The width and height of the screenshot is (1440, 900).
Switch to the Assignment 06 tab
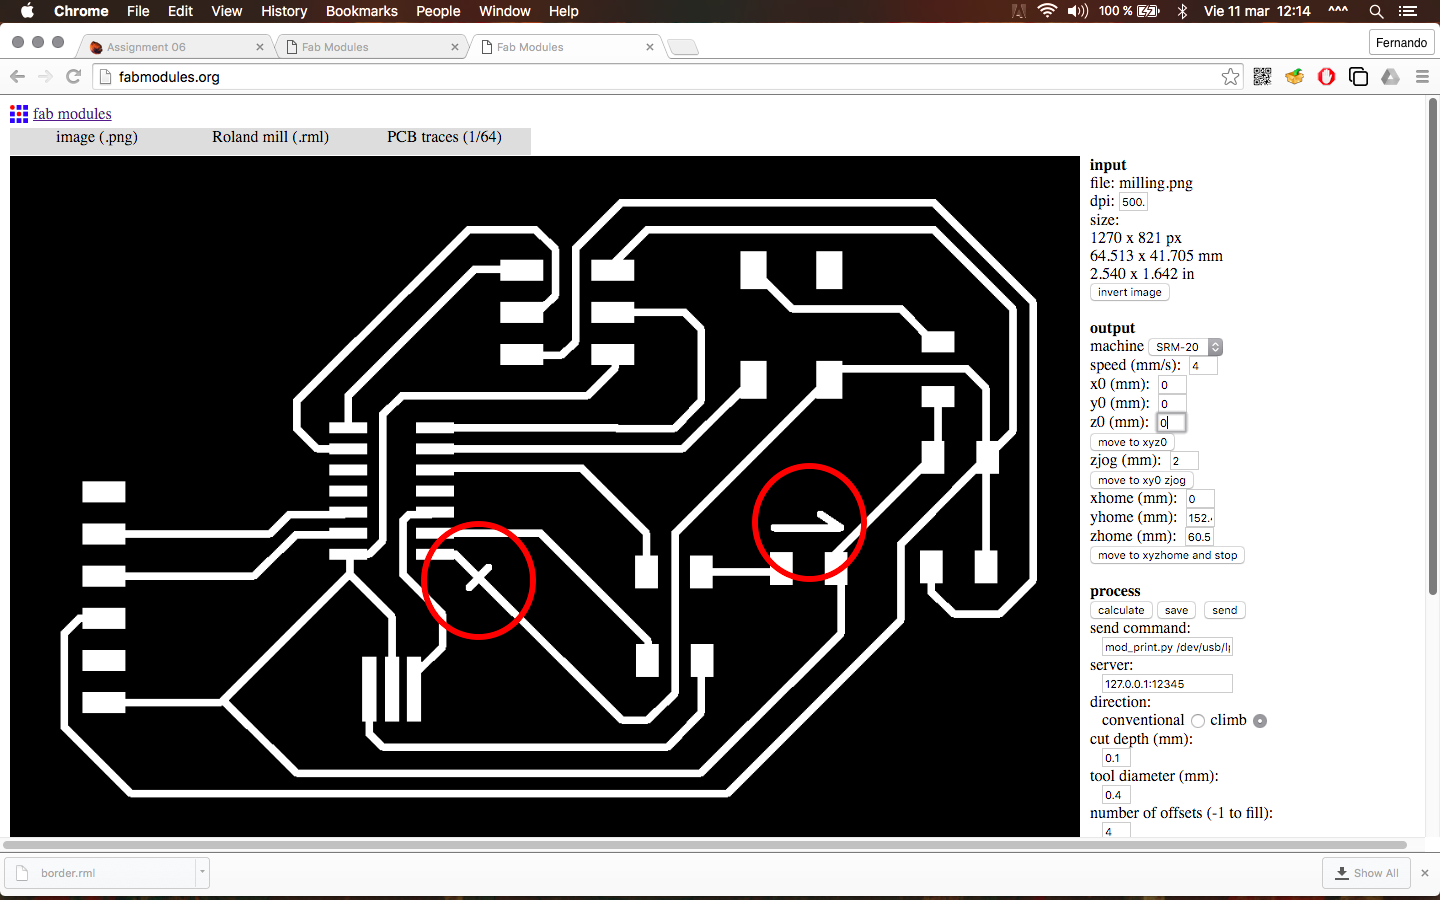(x=177, y=47)
